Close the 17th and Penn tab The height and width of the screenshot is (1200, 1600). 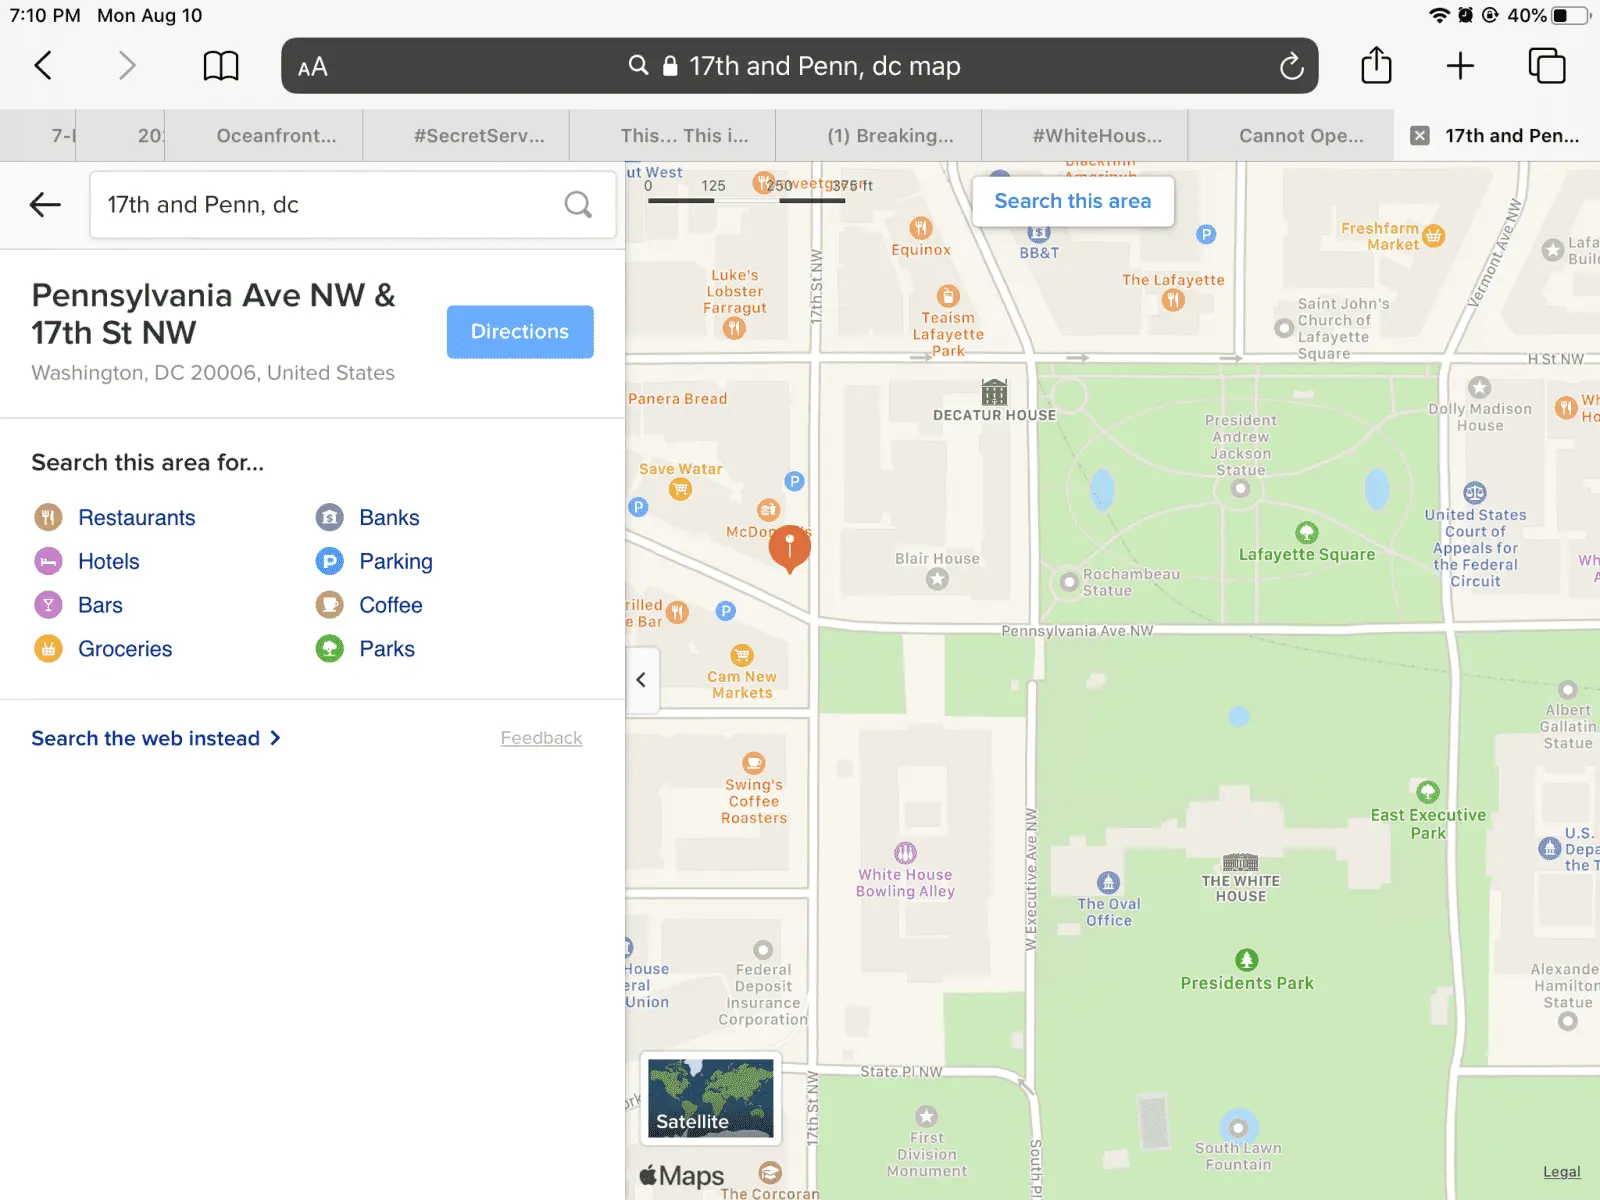[1419, 136]
